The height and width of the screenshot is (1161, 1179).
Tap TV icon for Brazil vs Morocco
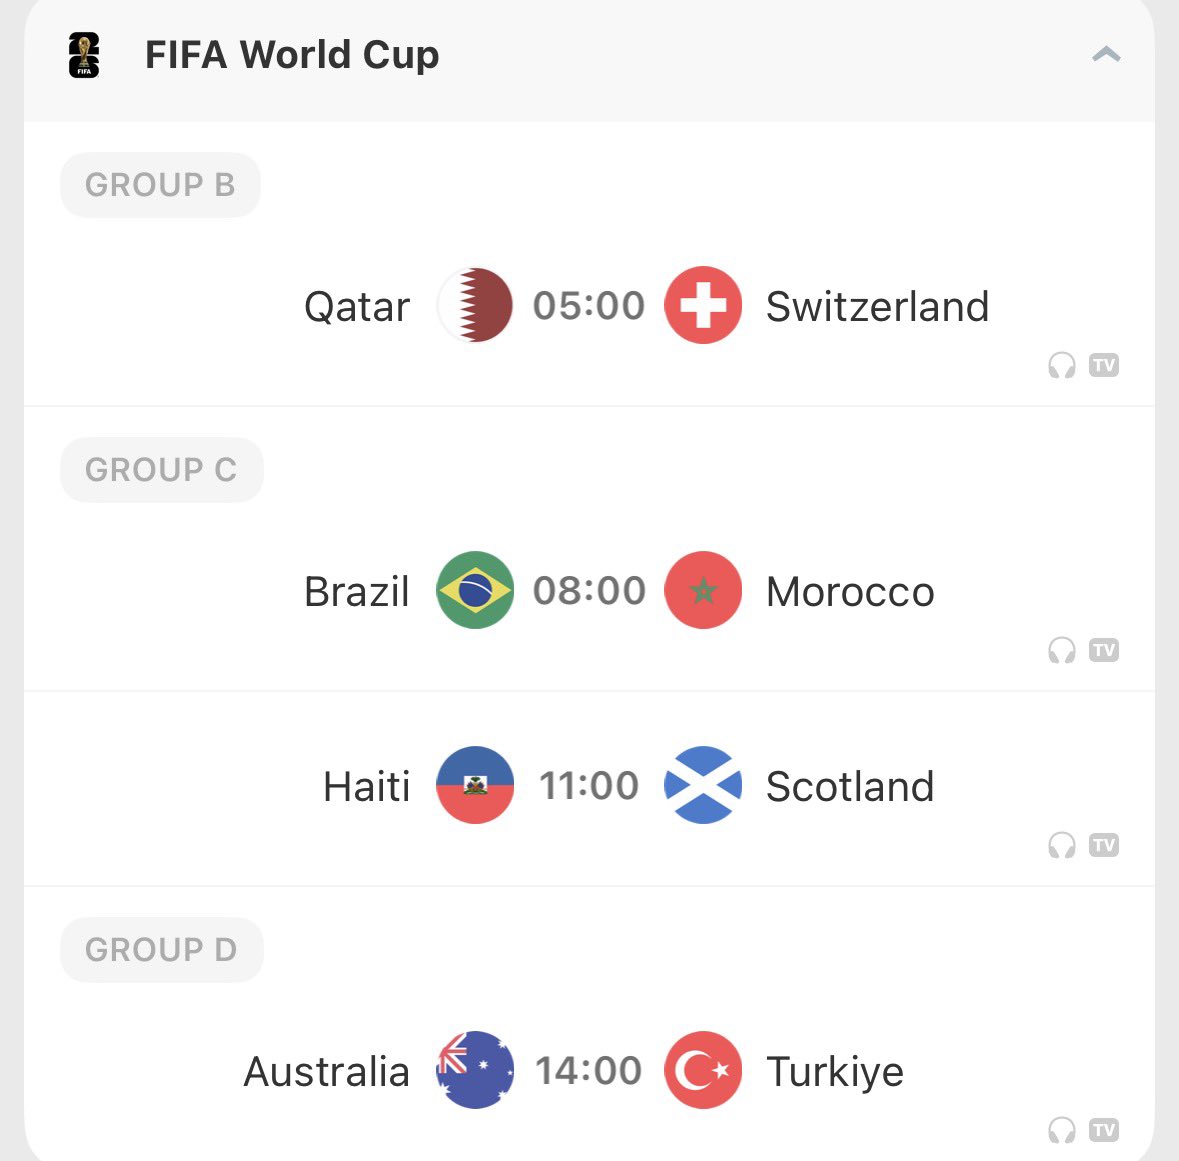point(1104,650)
